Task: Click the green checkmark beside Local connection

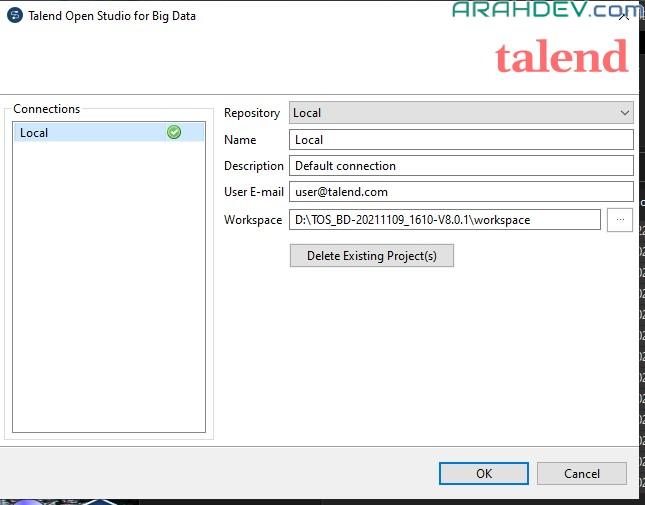Action: (x=174, y=132)
